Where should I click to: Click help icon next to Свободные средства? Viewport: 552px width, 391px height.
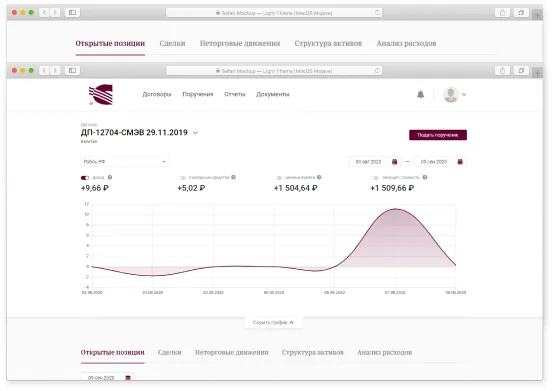[233, 177]
